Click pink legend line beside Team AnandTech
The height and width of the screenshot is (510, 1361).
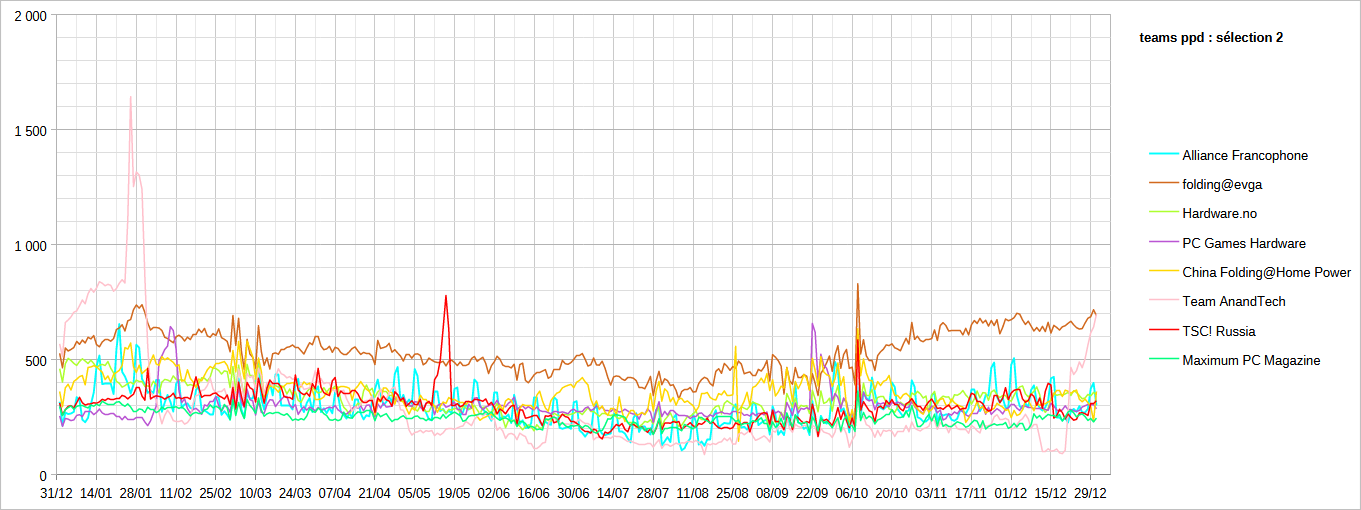tap(1162, 301)
